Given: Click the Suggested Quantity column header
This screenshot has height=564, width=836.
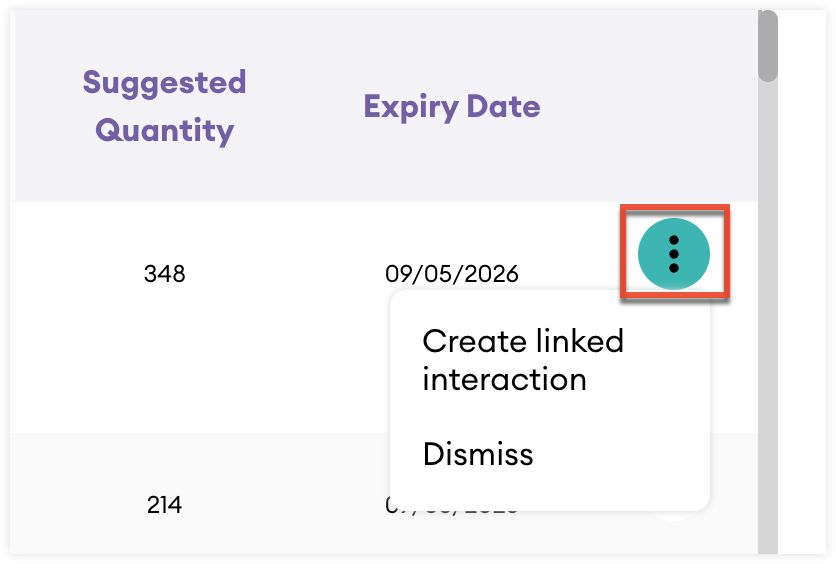Looking at the screenshot, I should pyautogui.click(x=164, y=106).
